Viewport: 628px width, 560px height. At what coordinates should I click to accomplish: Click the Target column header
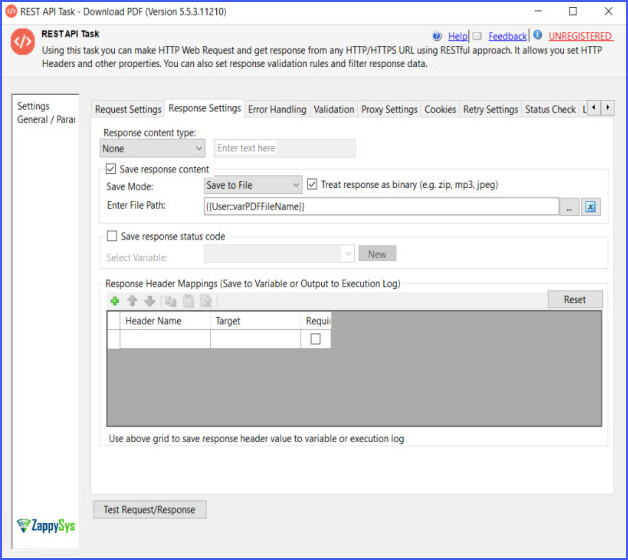(x=255, y=321)
